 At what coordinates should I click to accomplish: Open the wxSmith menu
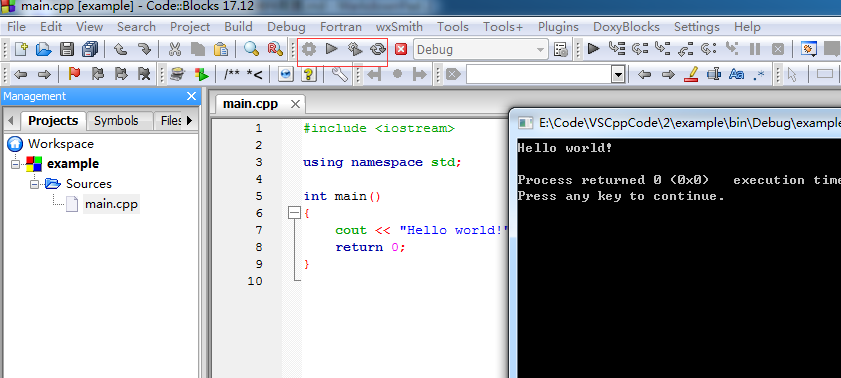(399, 27)
